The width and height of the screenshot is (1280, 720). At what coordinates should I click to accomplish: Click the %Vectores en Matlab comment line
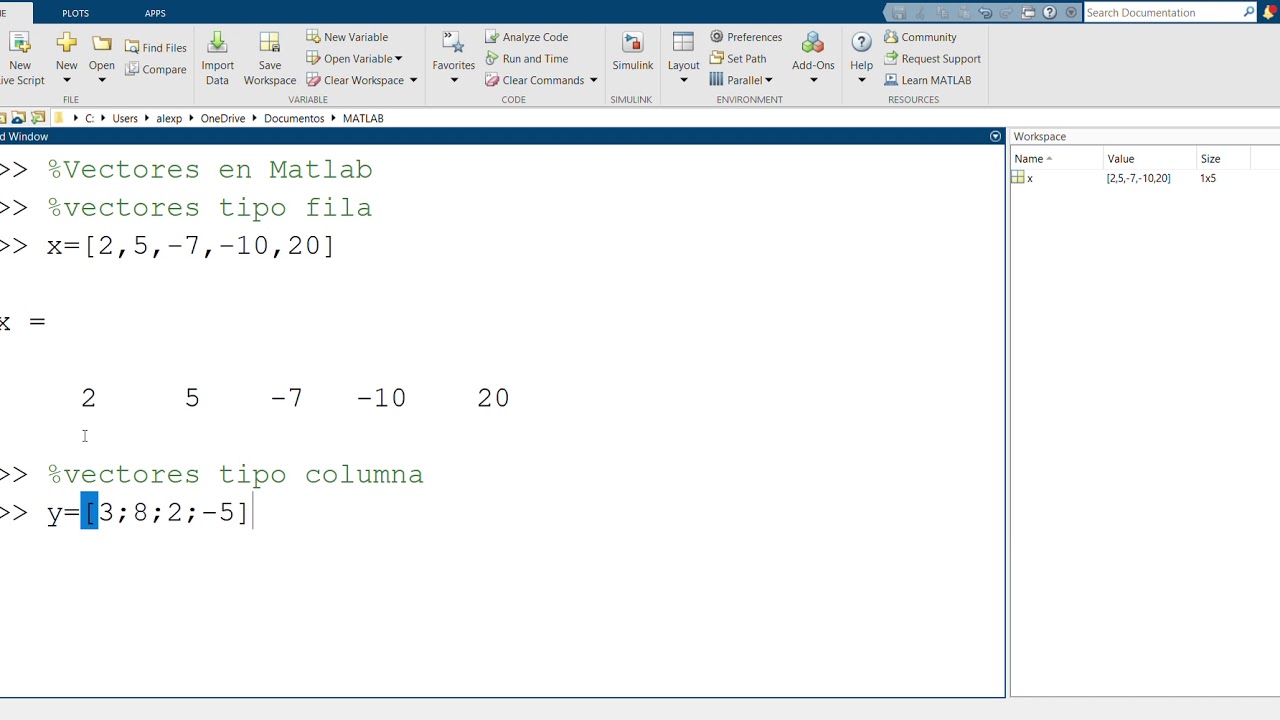(210, 169)
